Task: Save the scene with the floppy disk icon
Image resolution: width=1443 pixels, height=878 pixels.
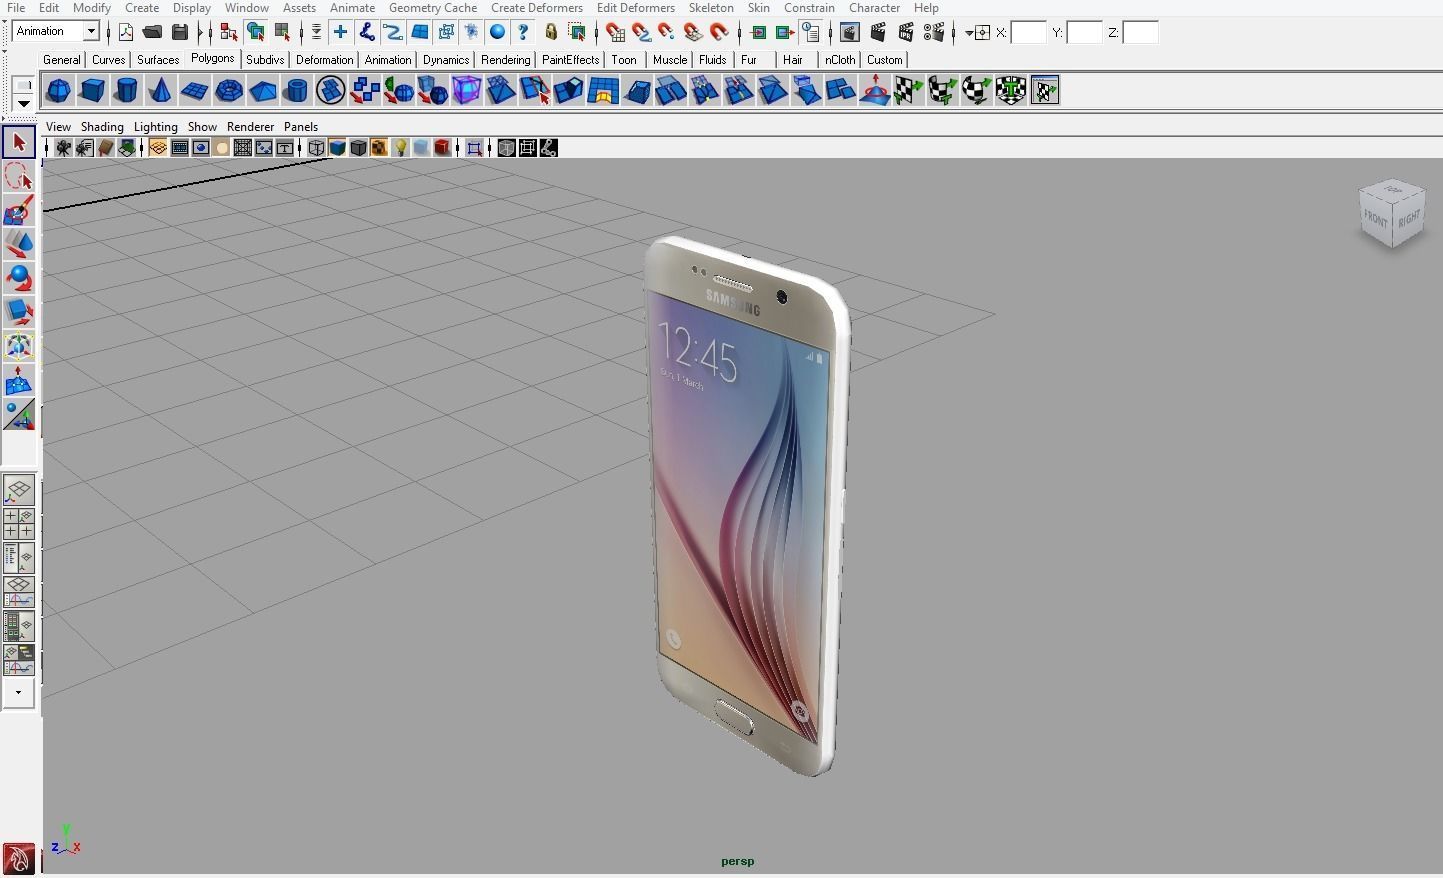Action: [x=180, y=32]
